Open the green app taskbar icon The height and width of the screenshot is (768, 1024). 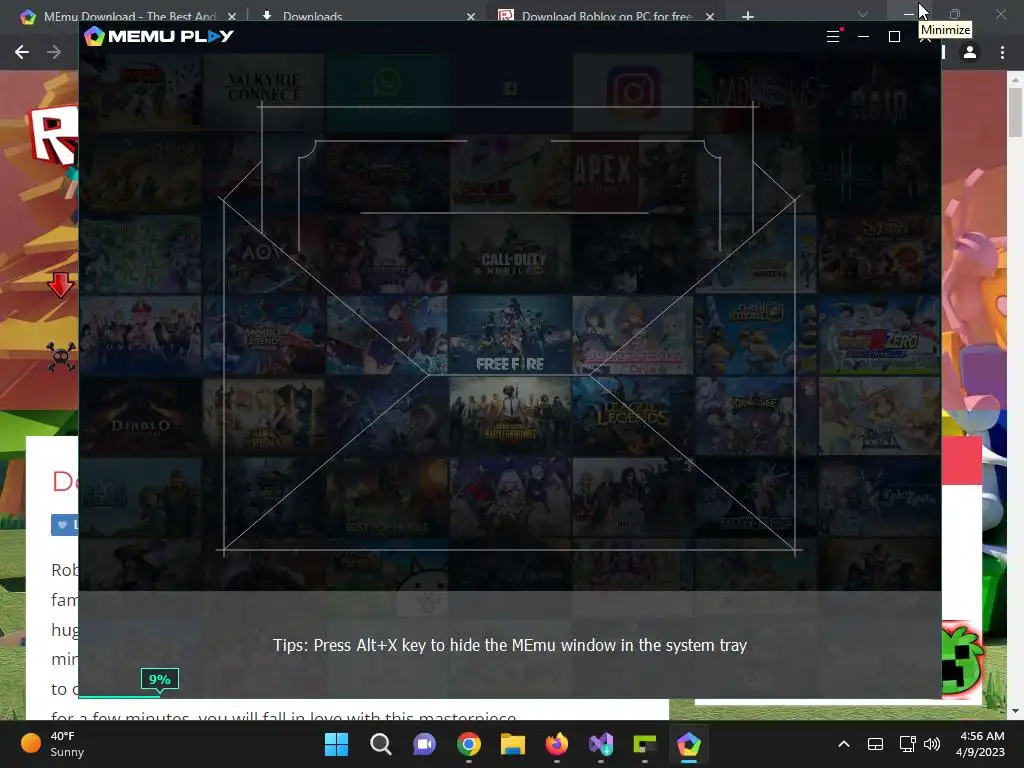coord(645,744)
